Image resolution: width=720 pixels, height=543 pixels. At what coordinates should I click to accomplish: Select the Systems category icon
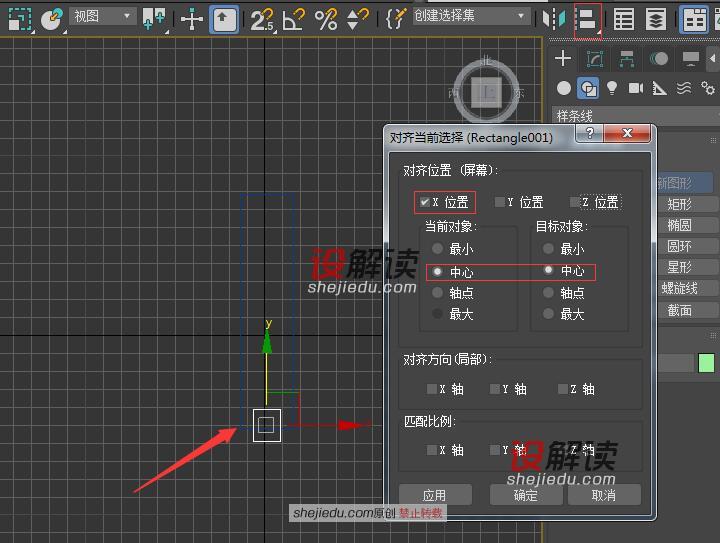point(708,88)
